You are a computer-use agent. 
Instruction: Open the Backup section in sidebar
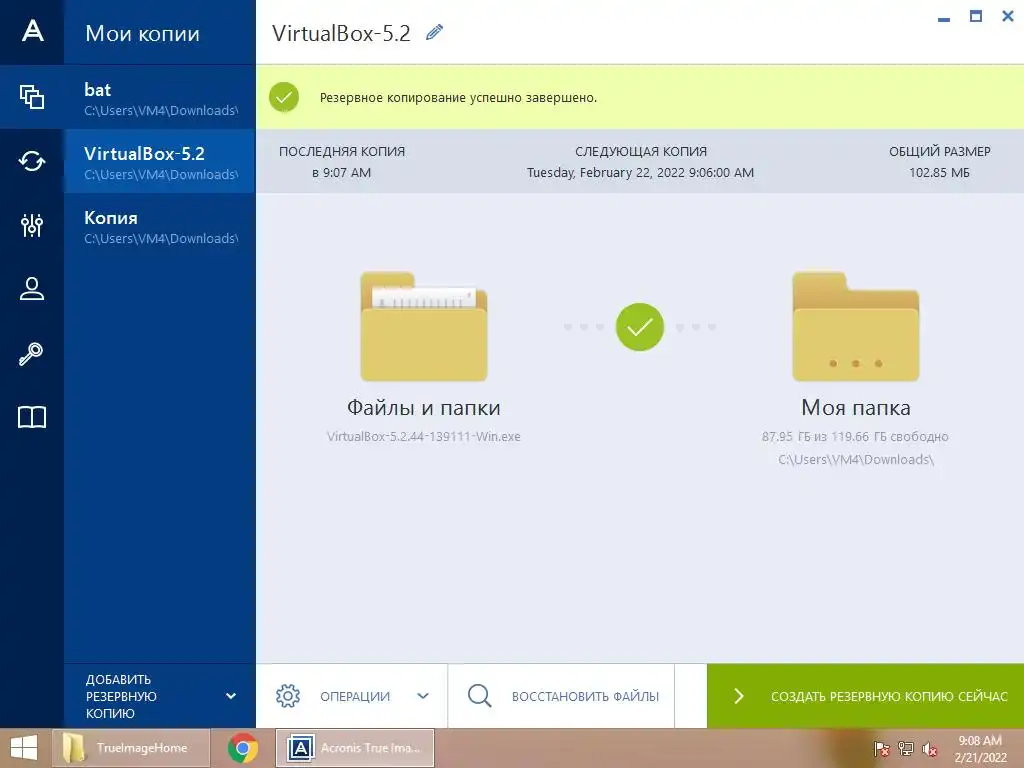[32, 97]
